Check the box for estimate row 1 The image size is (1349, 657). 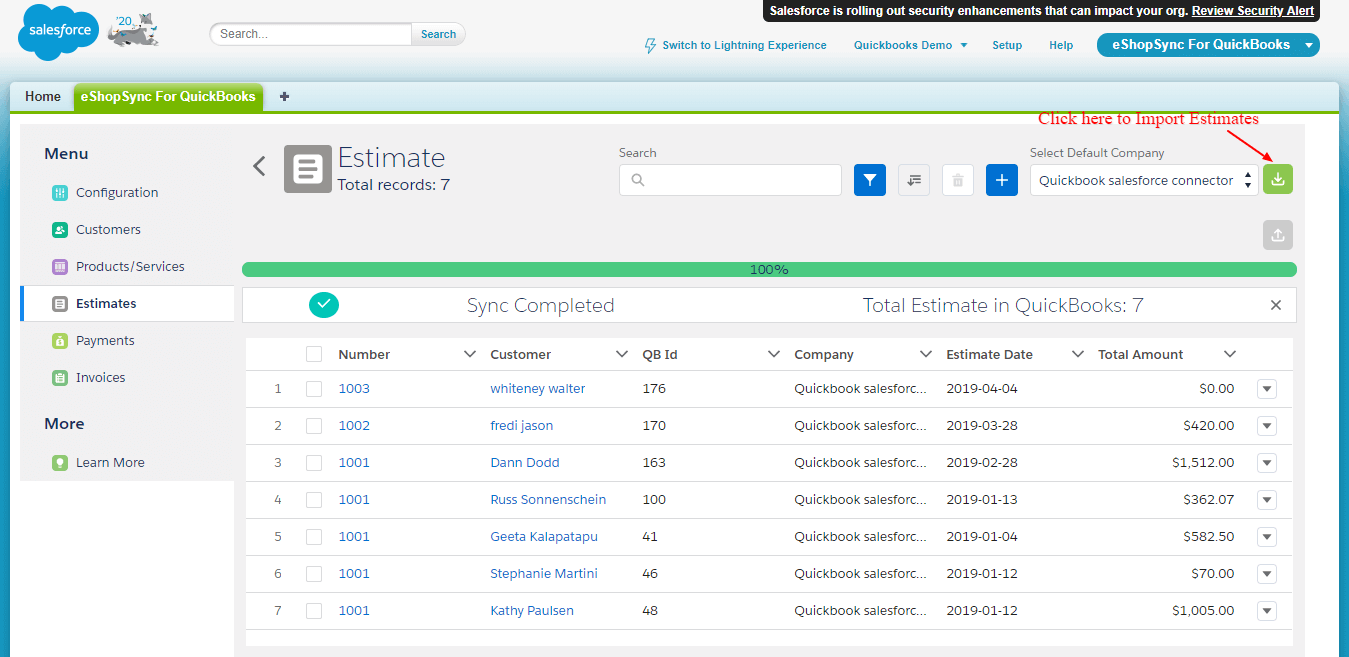(x=314, y=389)
